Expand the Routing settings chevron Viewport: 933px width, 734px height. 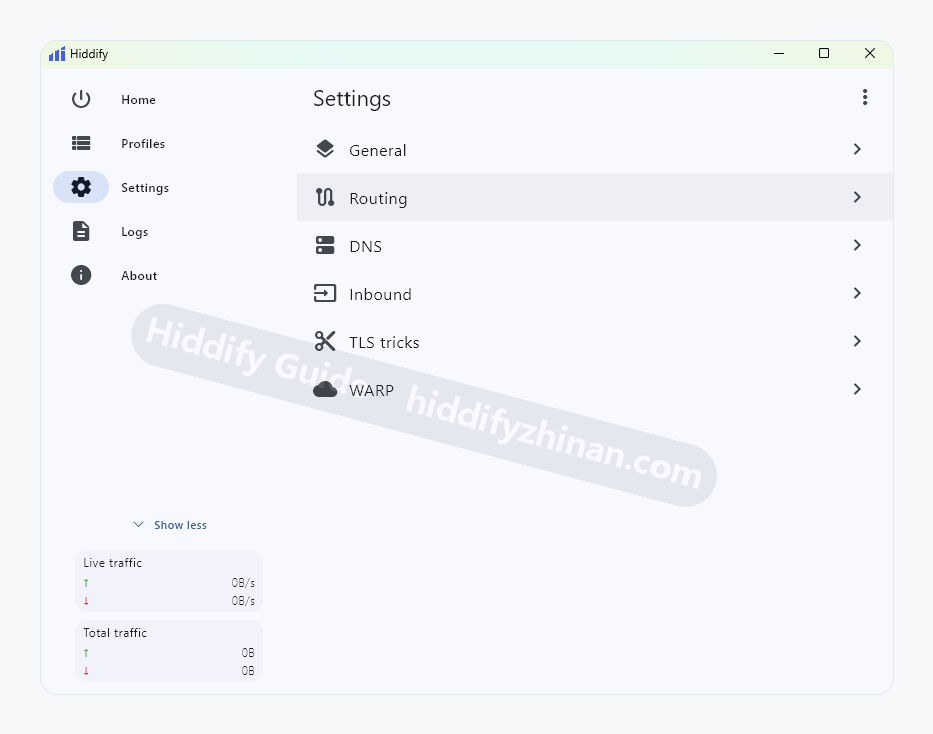857,197
